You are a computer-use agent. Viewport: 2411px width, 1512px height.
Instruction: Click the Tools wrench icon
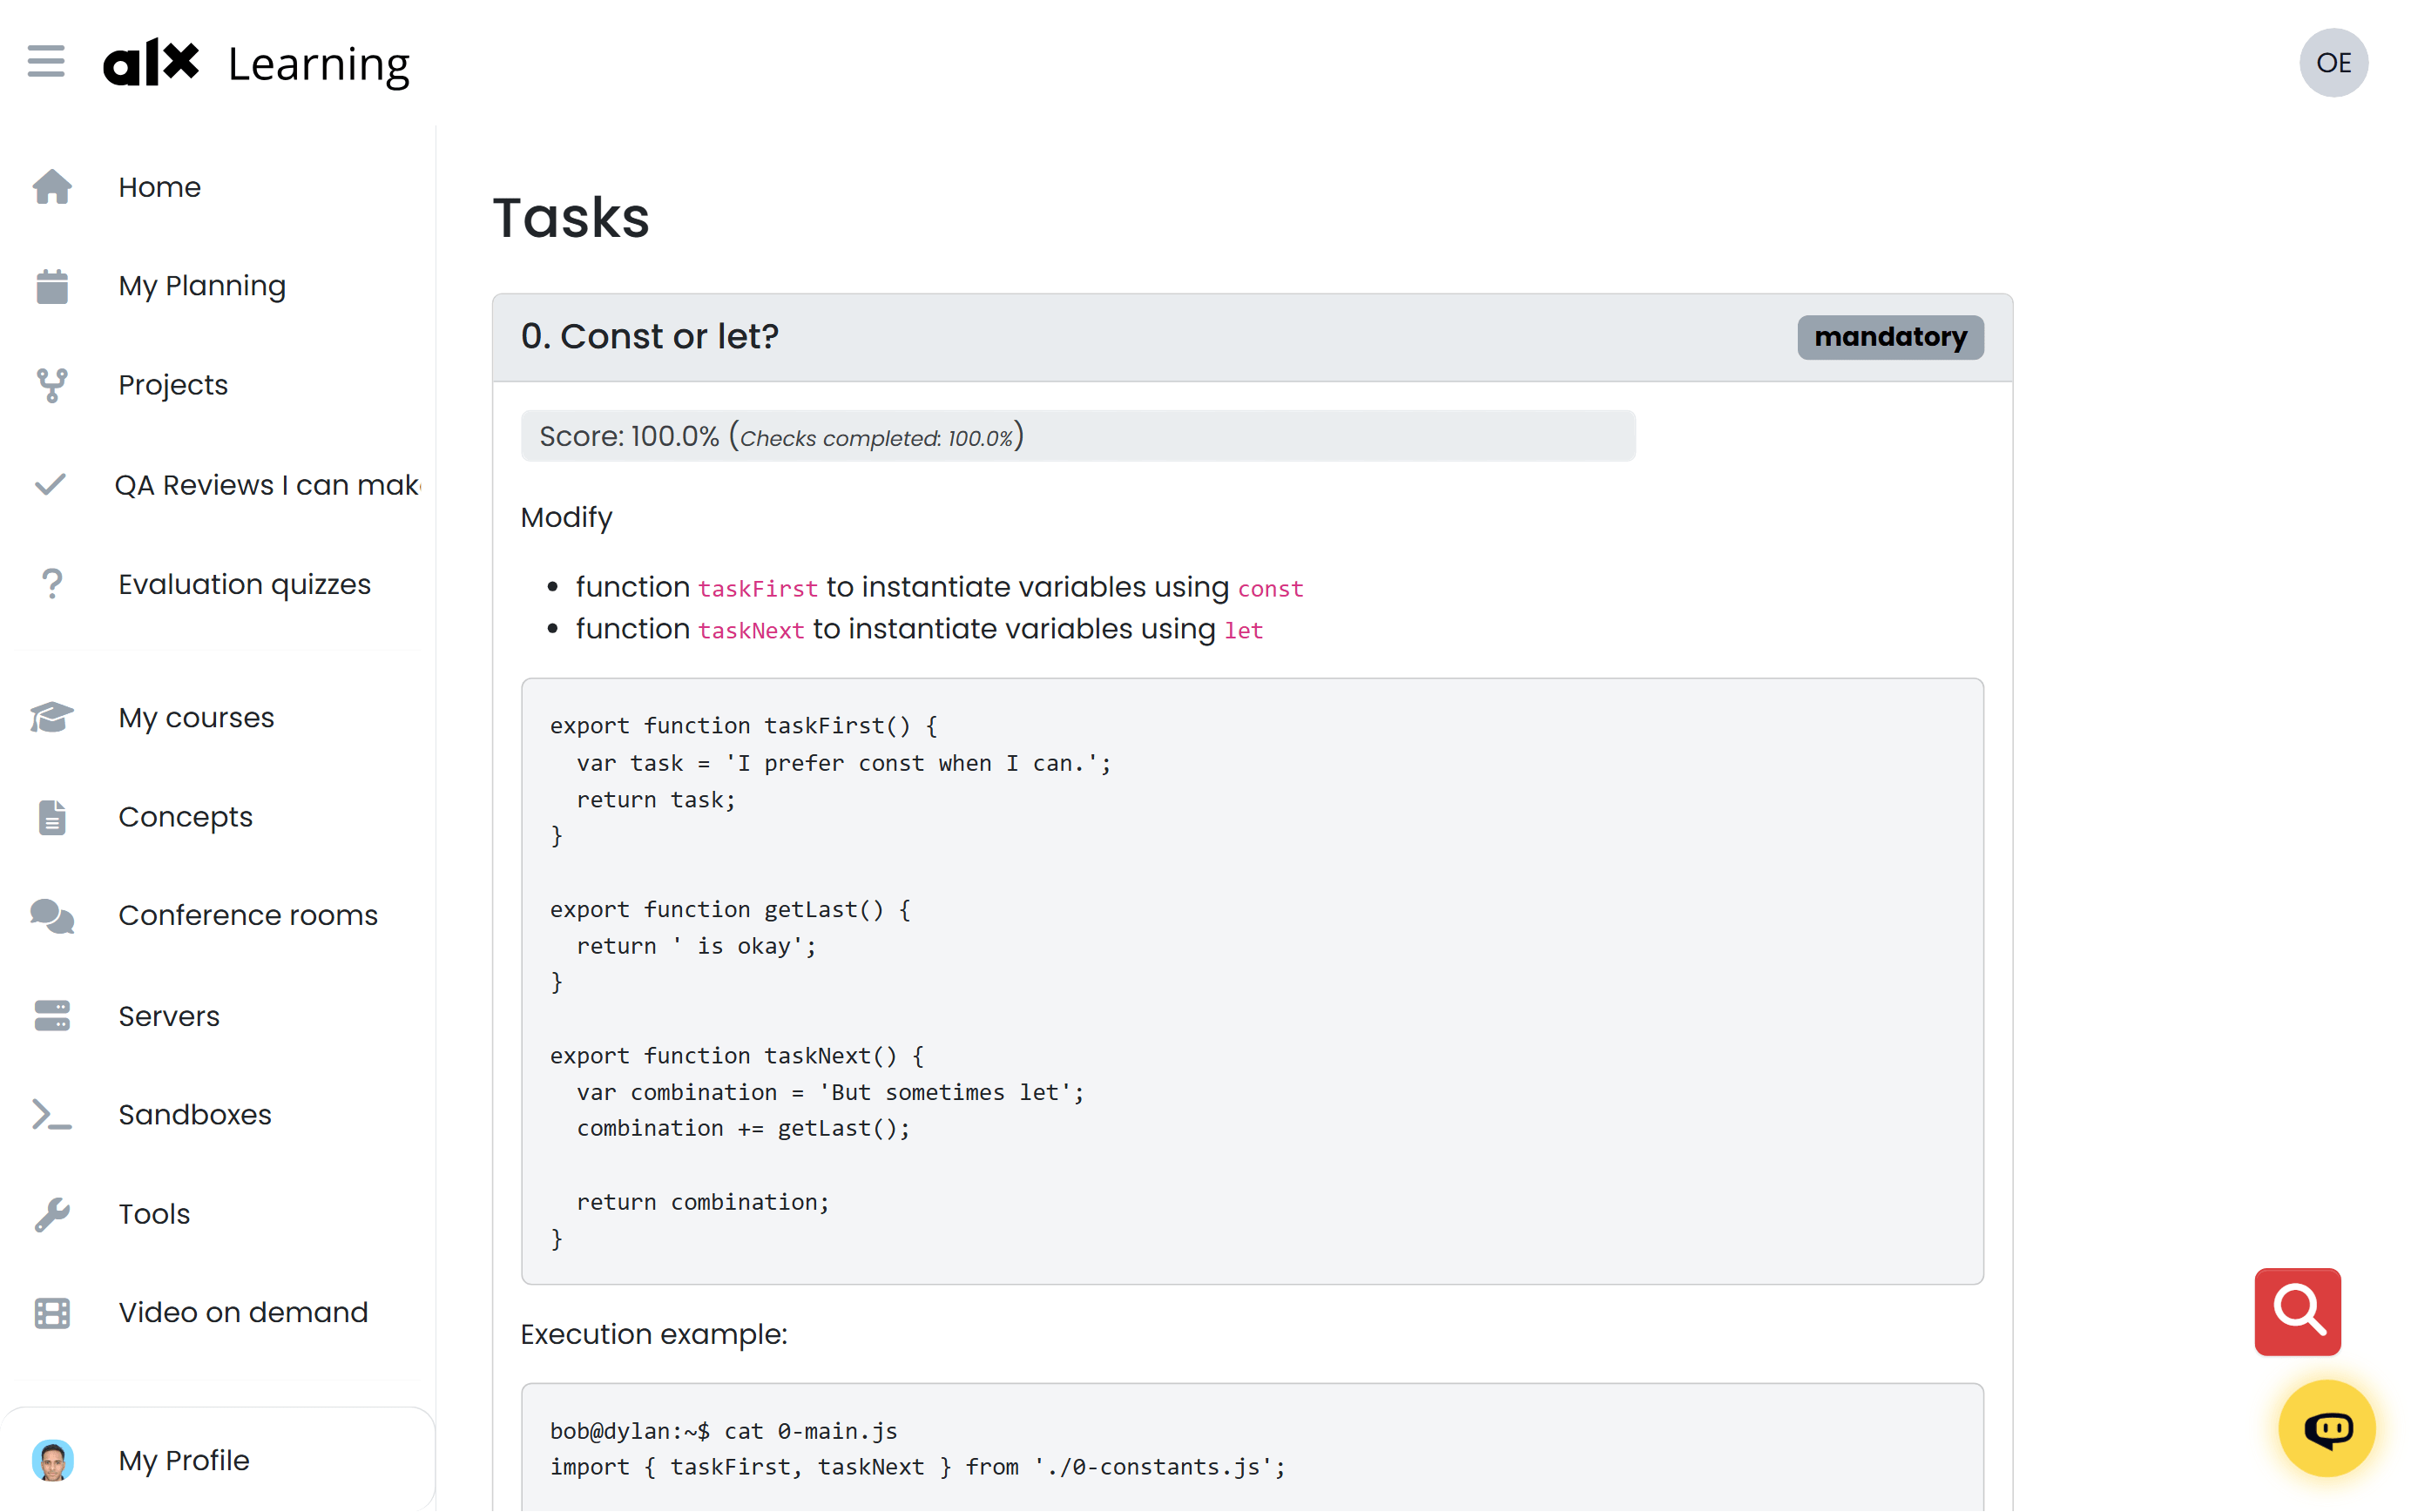pyautogui.click(x=52, y=1213)
